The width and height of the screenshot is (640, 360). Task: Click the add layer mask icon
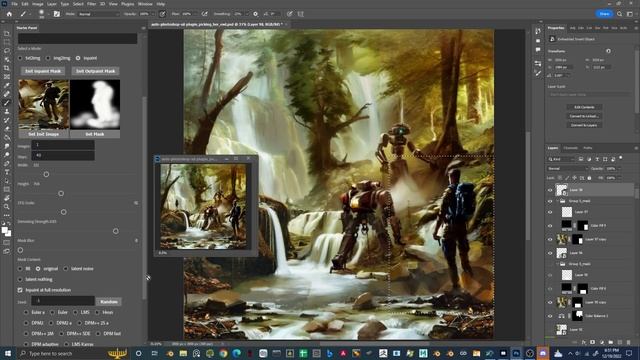pos(593,342)
